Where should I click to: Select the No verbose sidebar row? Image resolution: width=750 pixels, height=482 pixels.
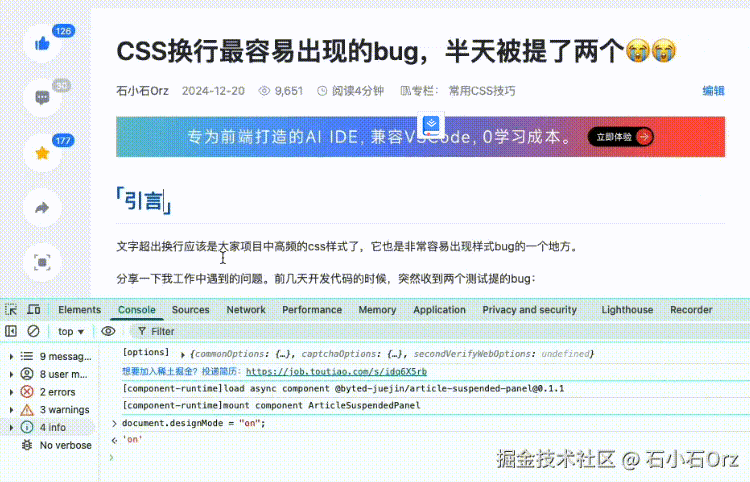50,445
